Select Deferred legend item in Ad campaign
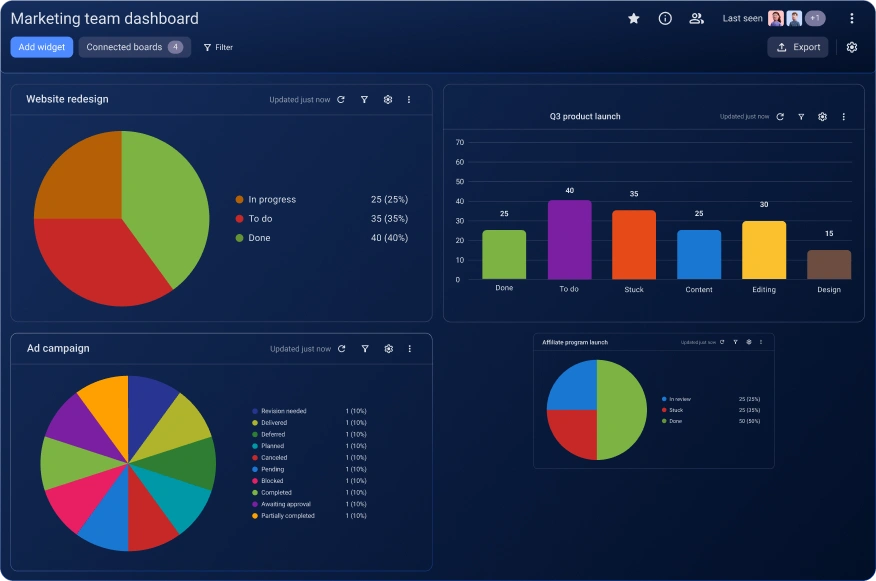 pyautogui.click(x=309, y=434)
